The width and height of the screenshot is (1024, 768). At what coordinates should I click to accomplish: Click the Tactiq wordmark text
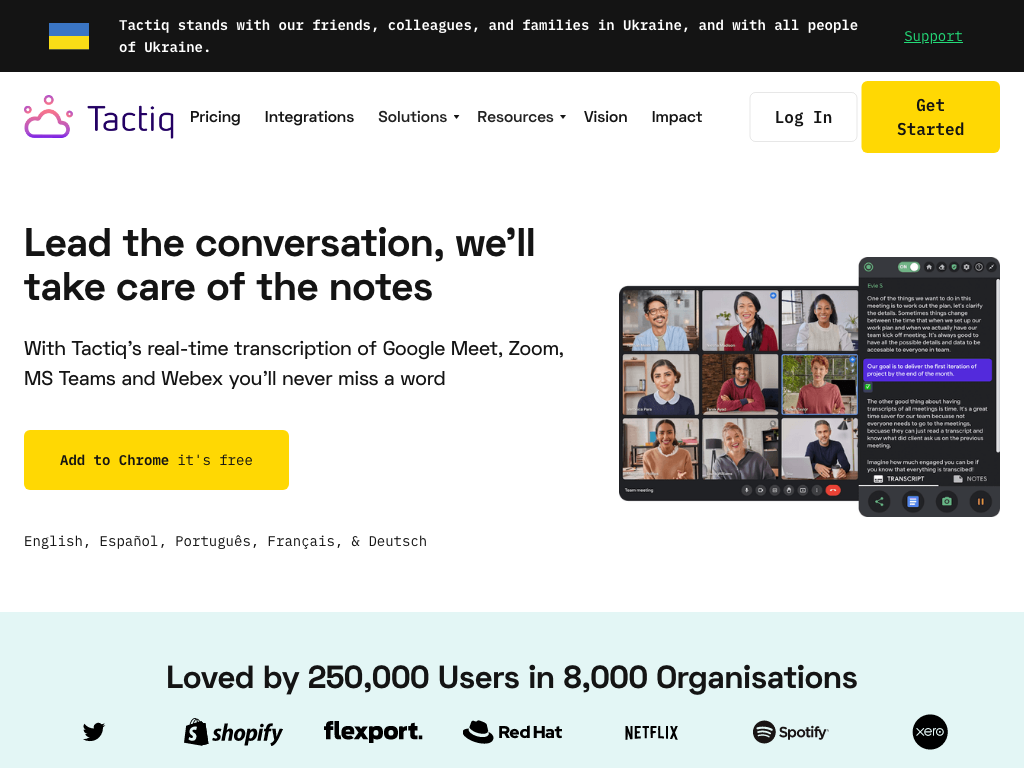[x=131, y=120]
